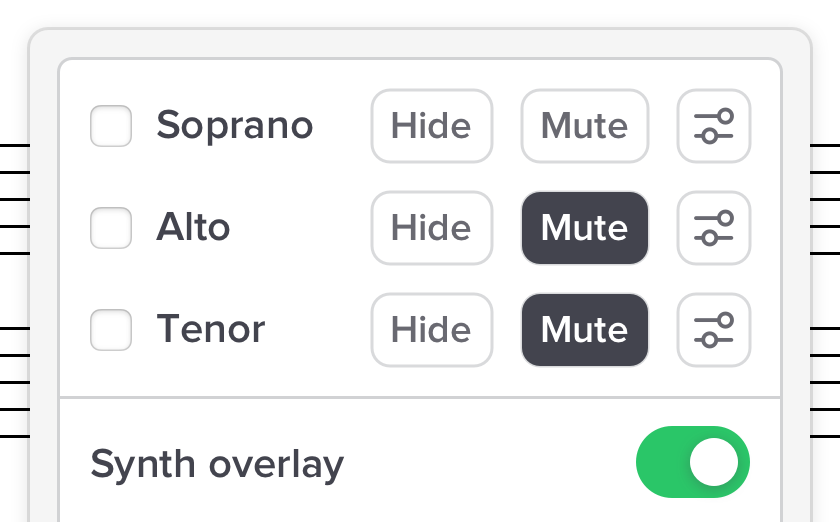Turn off the Synth overlay switch
The width and height of the screenshot is (840, 522).
[692, 462]
